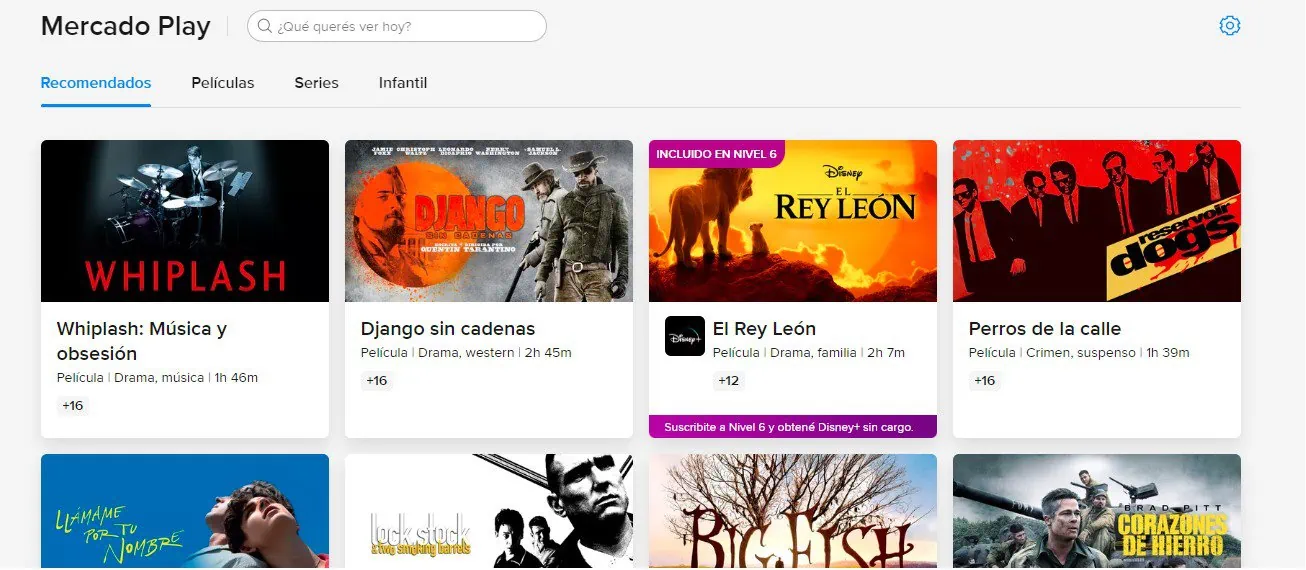Switch to the Películas tab
Image resolution: width=1306 pixels, height=570 pixels.
tap(223, 83)
